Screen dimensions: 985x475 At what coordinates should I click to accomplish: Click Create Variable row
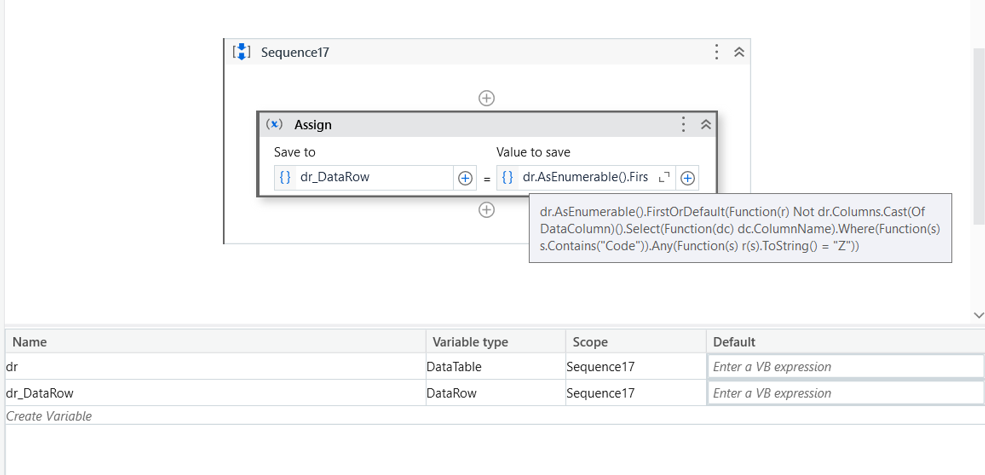(x=50, y=416)
